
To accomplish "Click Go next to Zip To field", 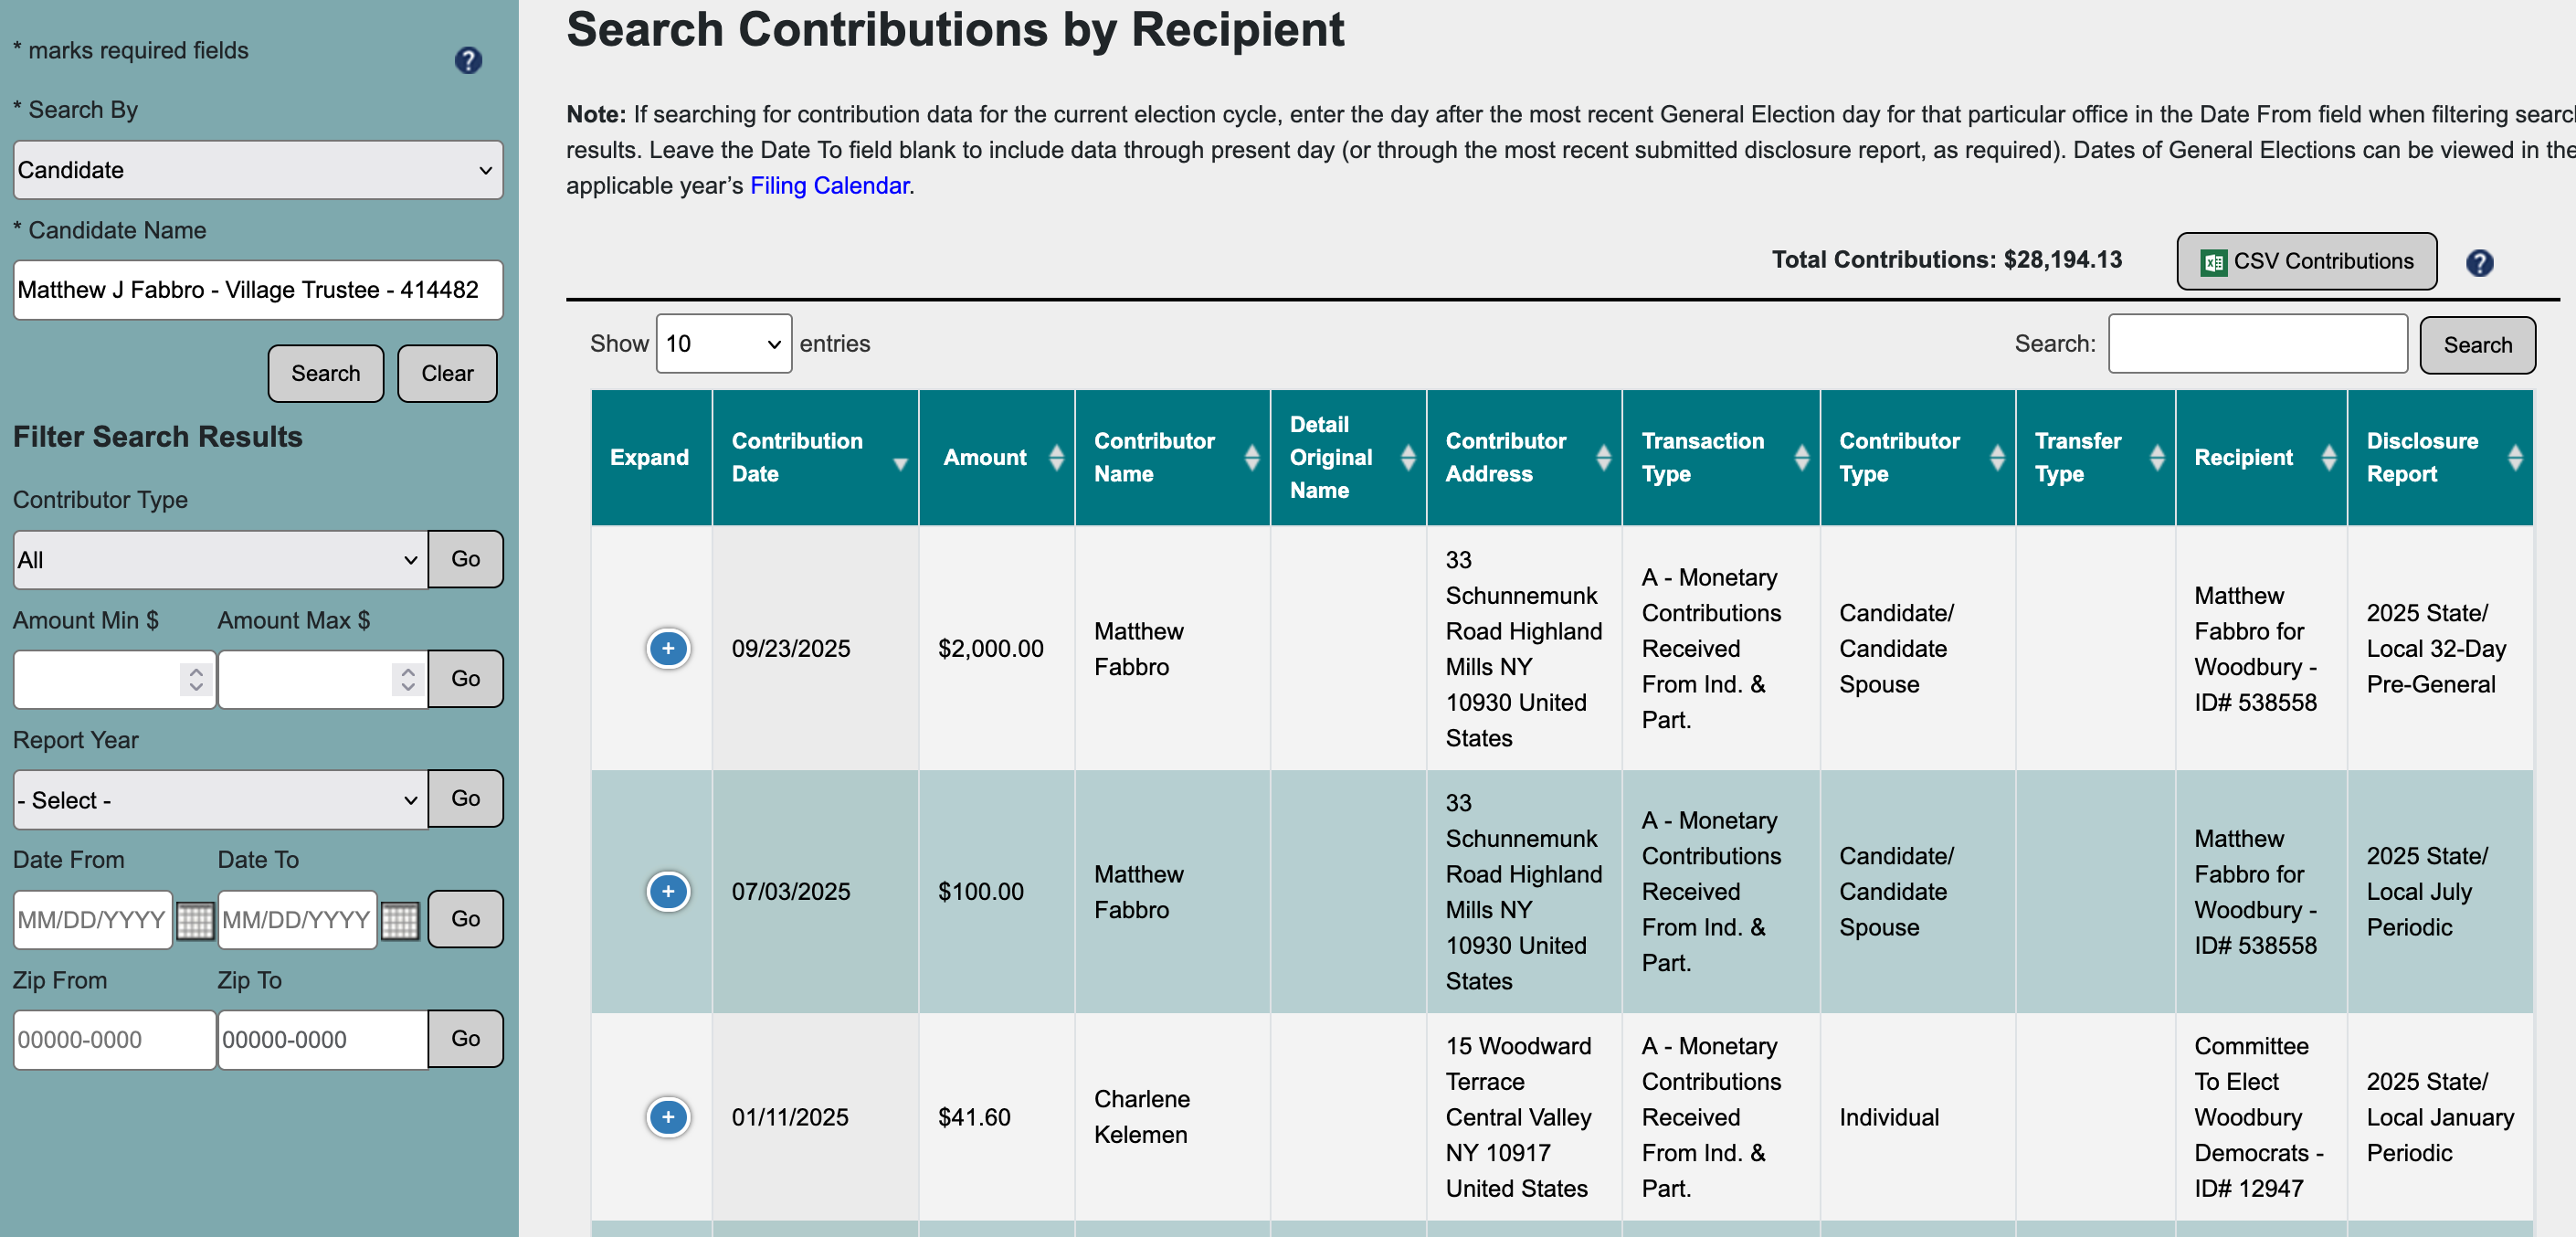I will 465,1038.
